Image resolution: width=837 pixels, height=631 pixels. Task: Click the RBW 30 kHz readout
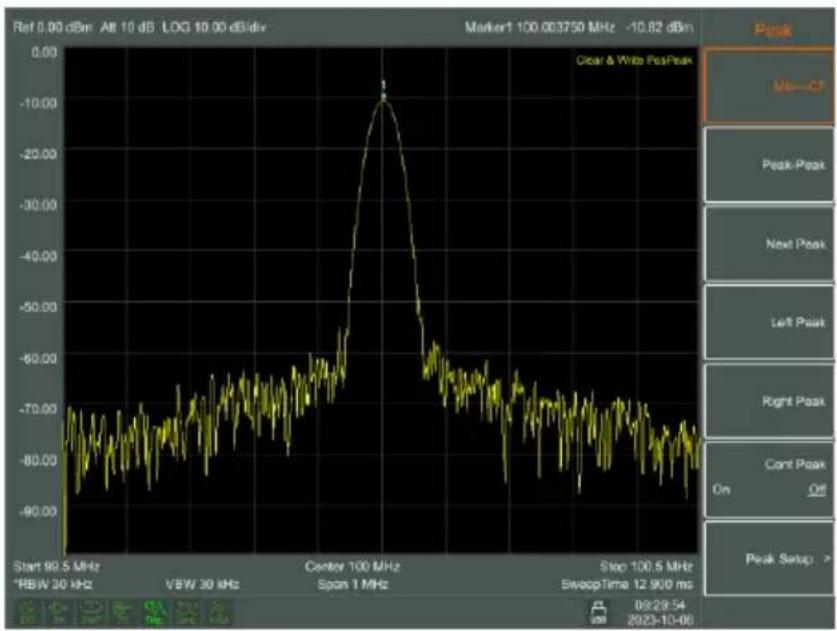[53, 584]
